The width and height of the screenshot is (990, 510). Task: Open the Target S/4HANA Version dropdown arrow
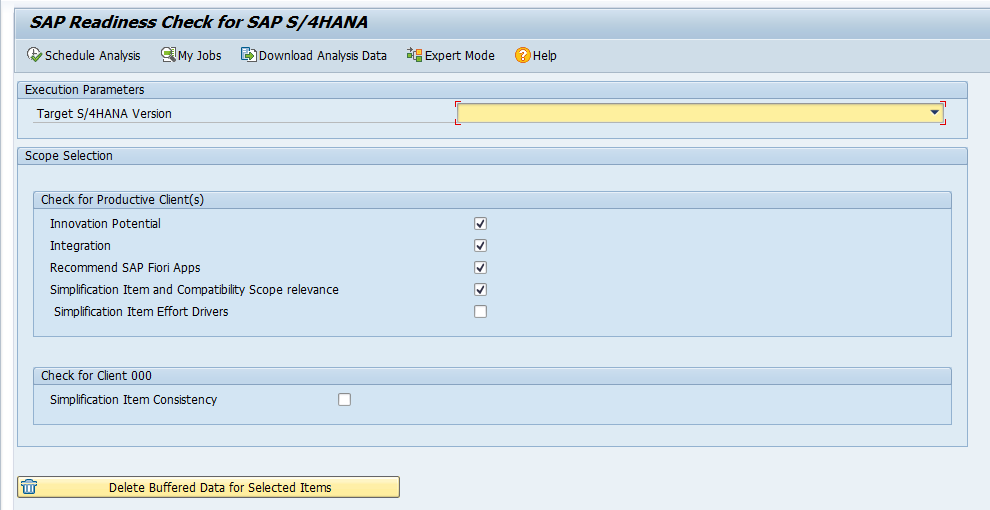935,112
